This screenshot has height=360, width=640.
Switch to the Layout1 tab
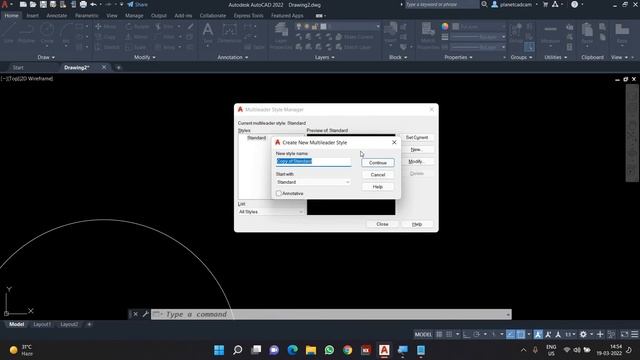click(42, 324)
